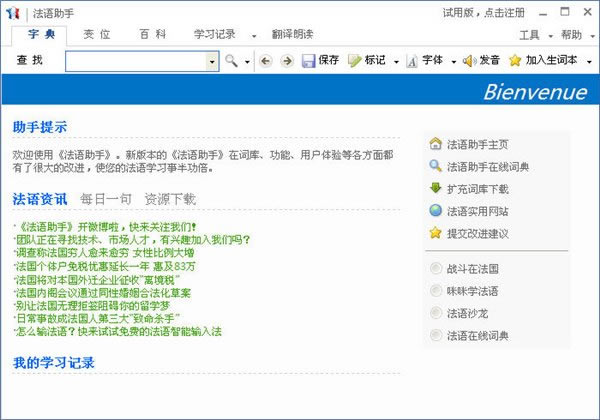The image size is (600, 420).
Task: Open news 法国个体户免税优惠延长一年
Action: 105,266
